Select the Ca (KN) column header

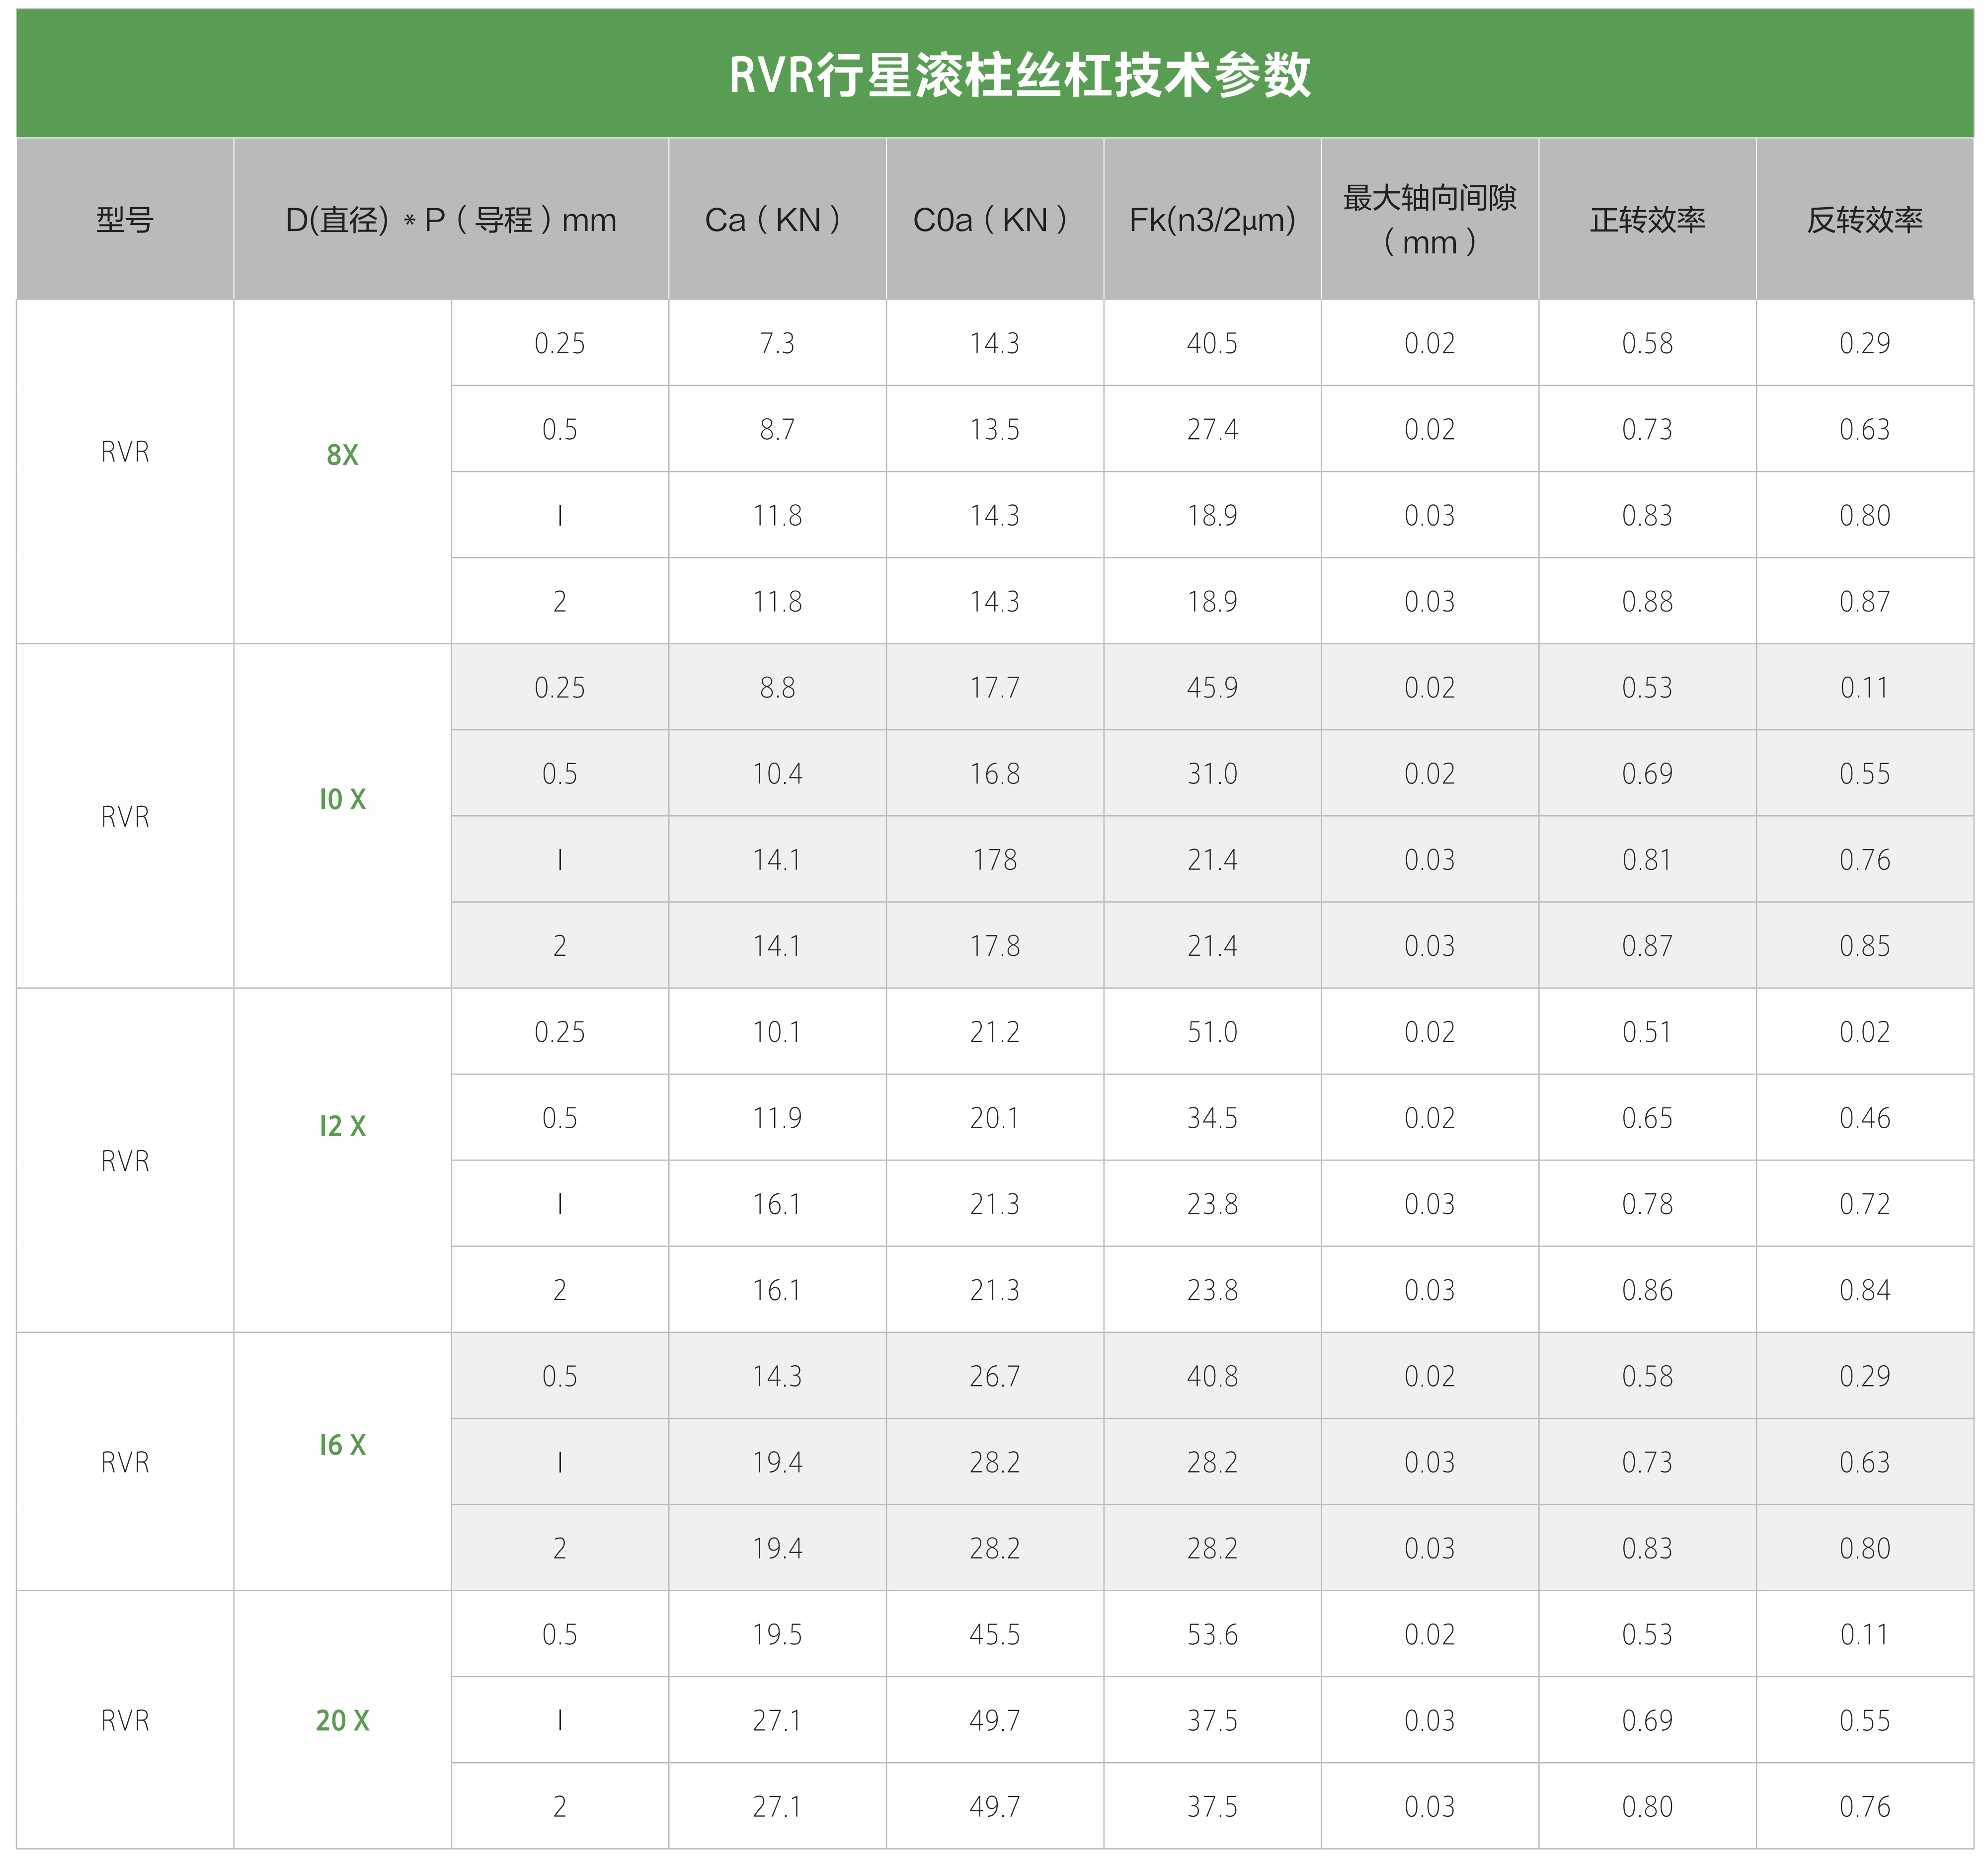[x=777, y=220]
